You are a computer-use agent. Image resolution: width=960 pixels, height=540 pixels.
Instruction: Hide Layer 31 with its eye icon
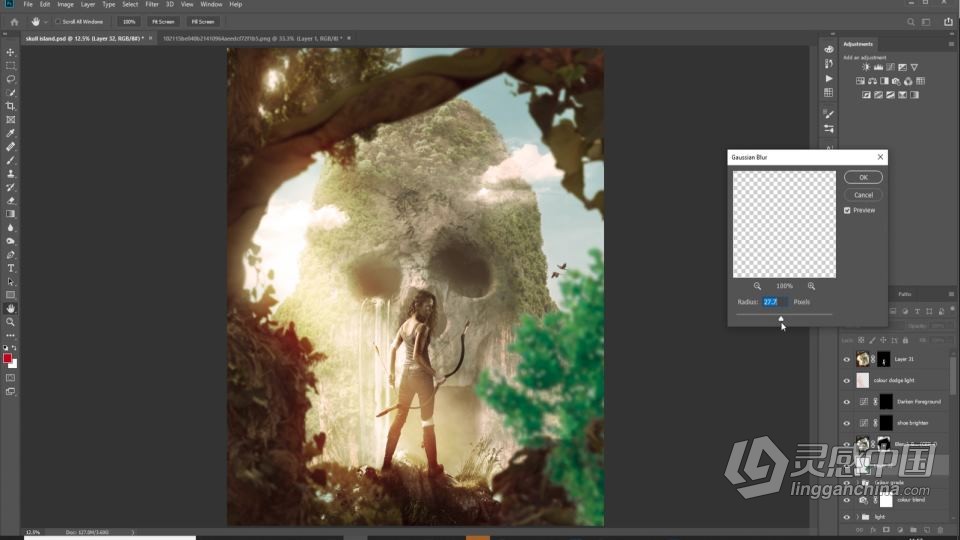click(847, 359)
